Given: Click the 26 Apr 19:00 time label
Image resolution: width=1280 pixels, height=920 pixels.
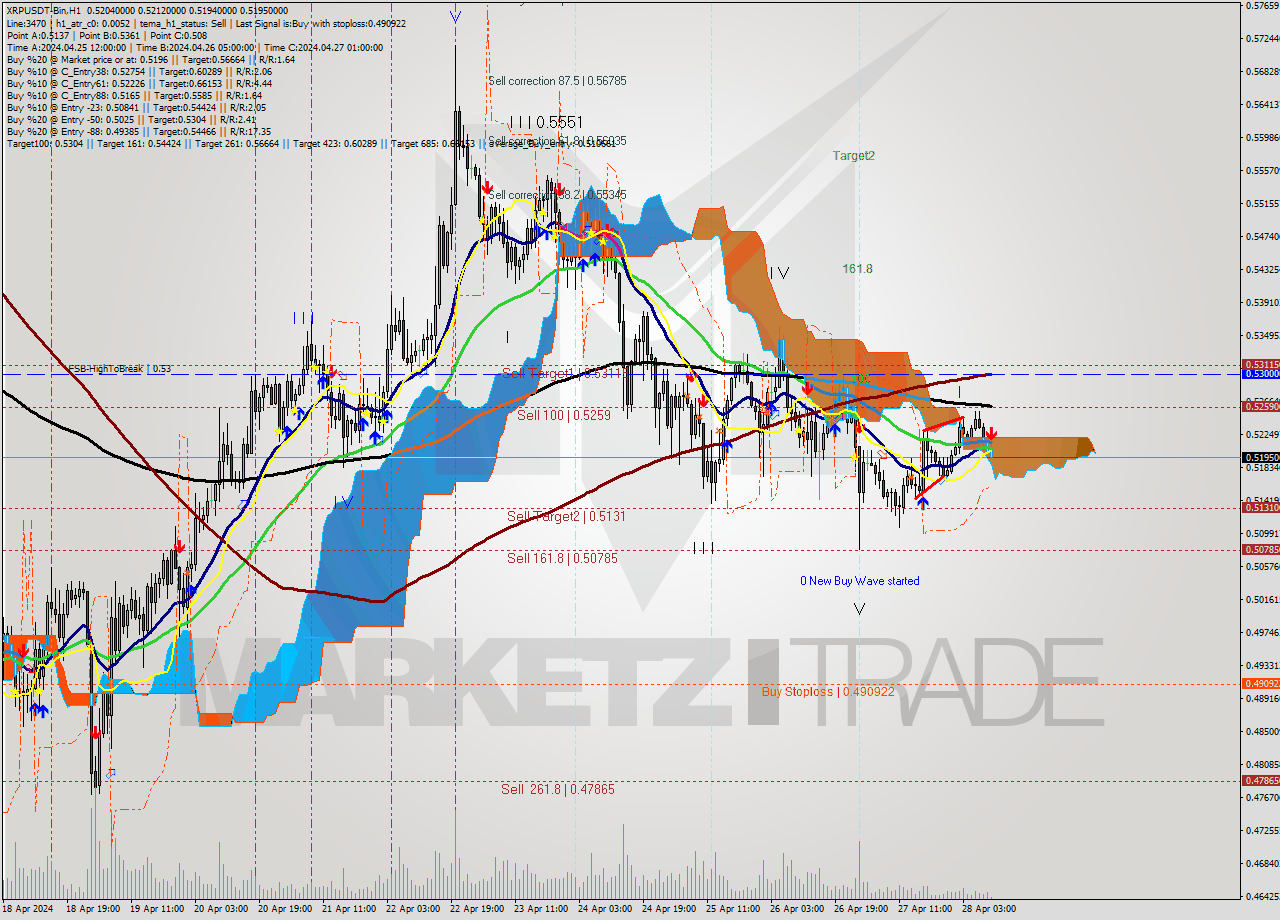Looking at the screenshot, I should pyautogui.click(x=861, y=909).
